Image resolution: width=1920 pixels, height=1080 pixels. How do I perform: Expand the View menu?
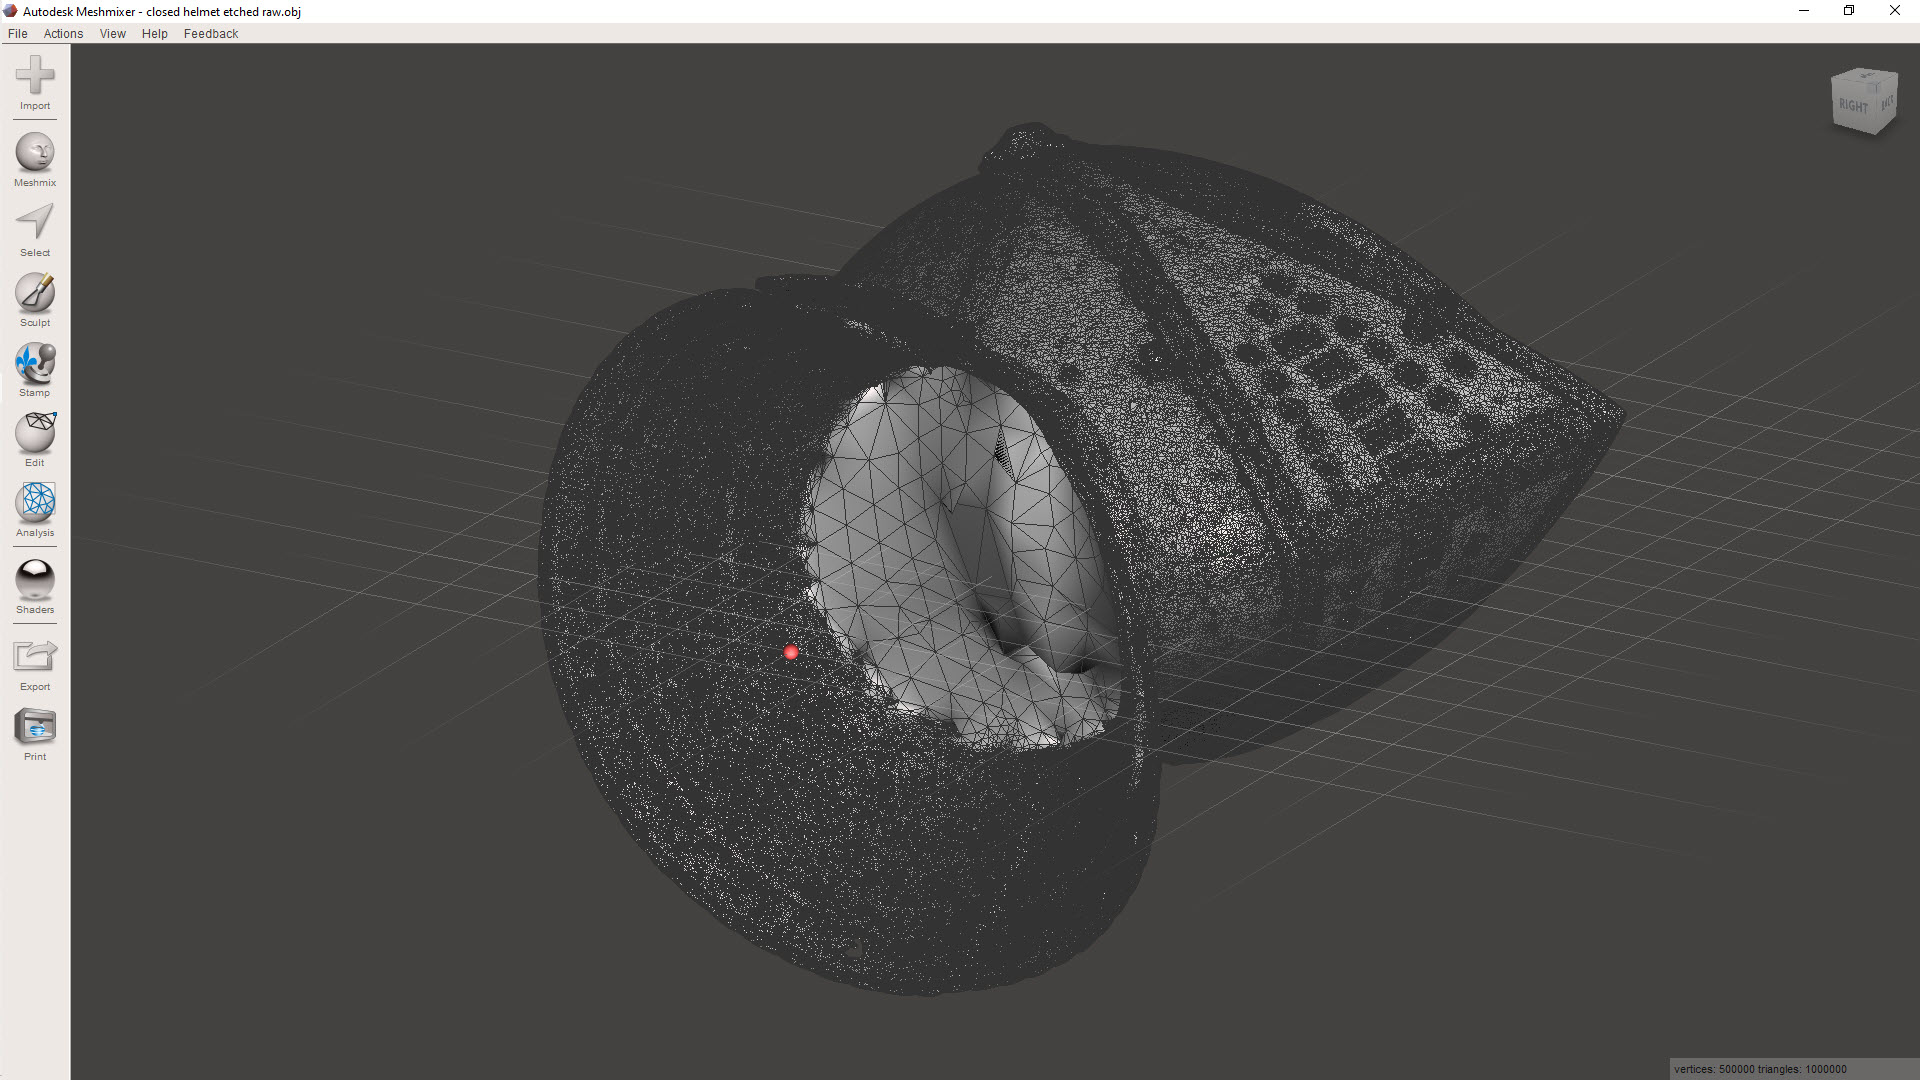112,33
